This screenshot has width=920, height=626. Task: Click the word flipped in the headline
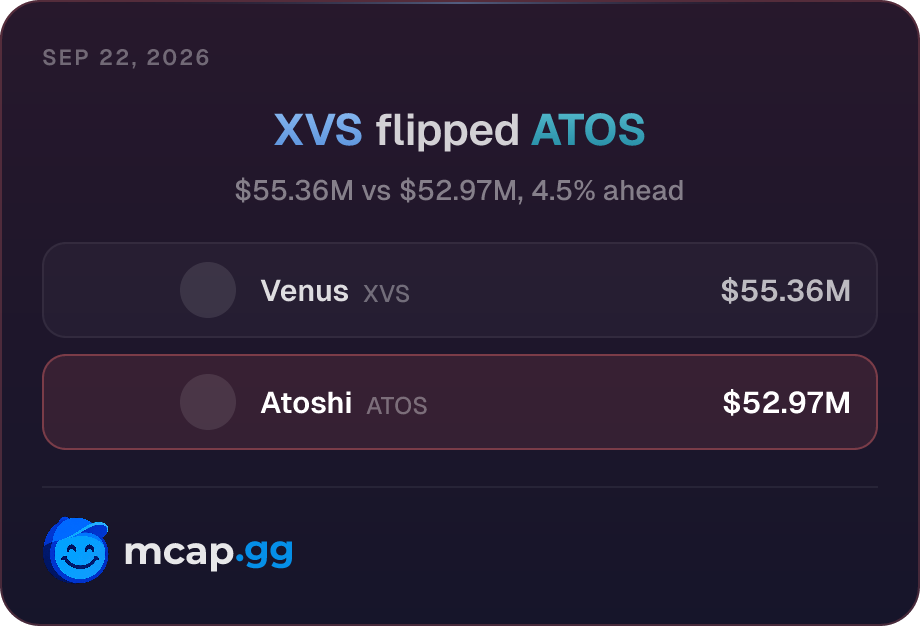[x=447, y=131]
